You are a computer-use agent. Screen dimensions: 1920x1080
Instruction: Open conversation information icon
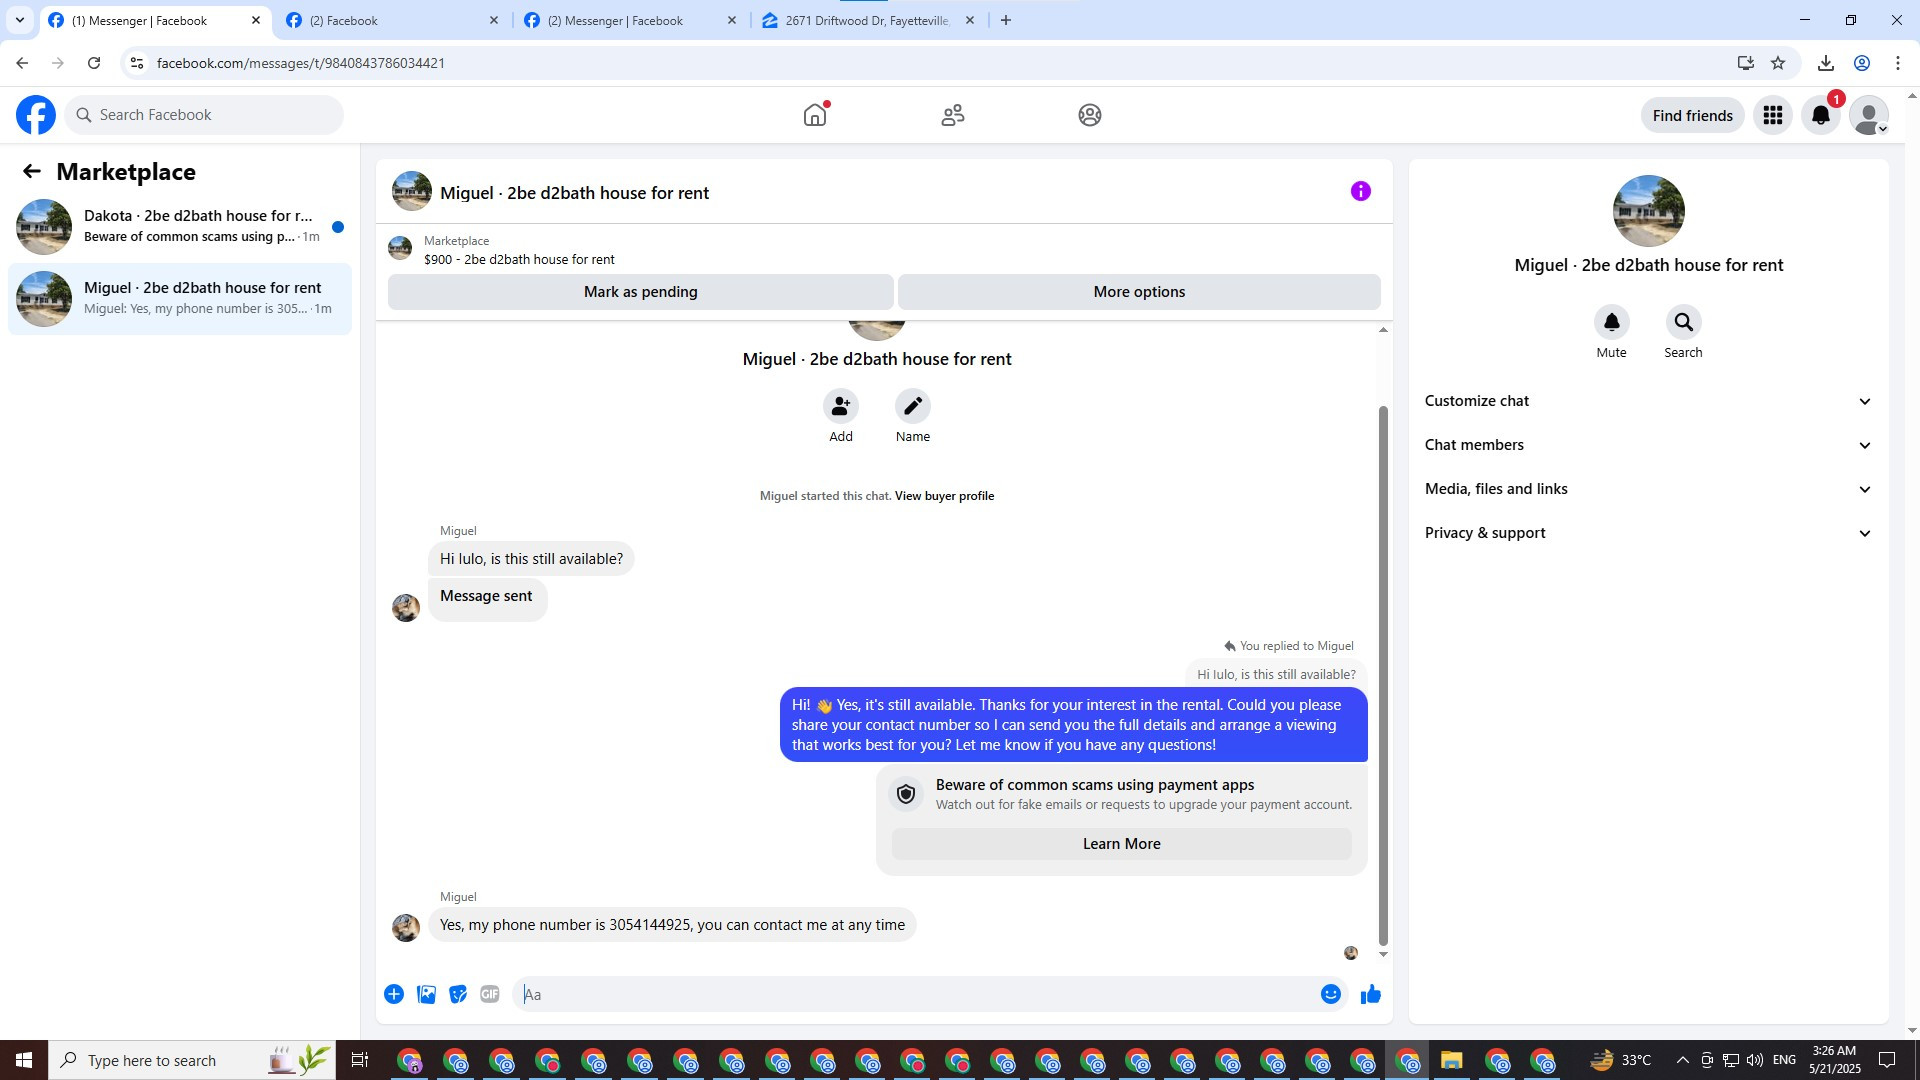click(x=1360, y=191)
